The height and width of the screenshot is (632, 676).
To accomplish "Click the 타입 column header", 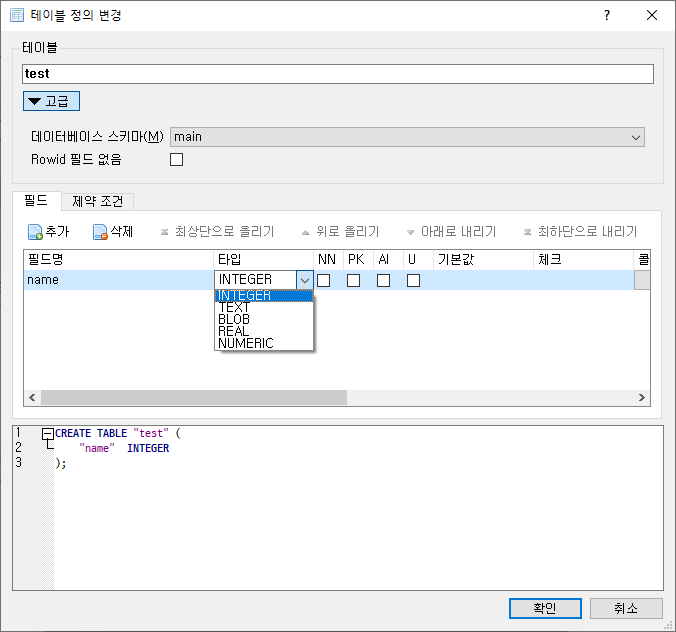I will click(263, 260).
